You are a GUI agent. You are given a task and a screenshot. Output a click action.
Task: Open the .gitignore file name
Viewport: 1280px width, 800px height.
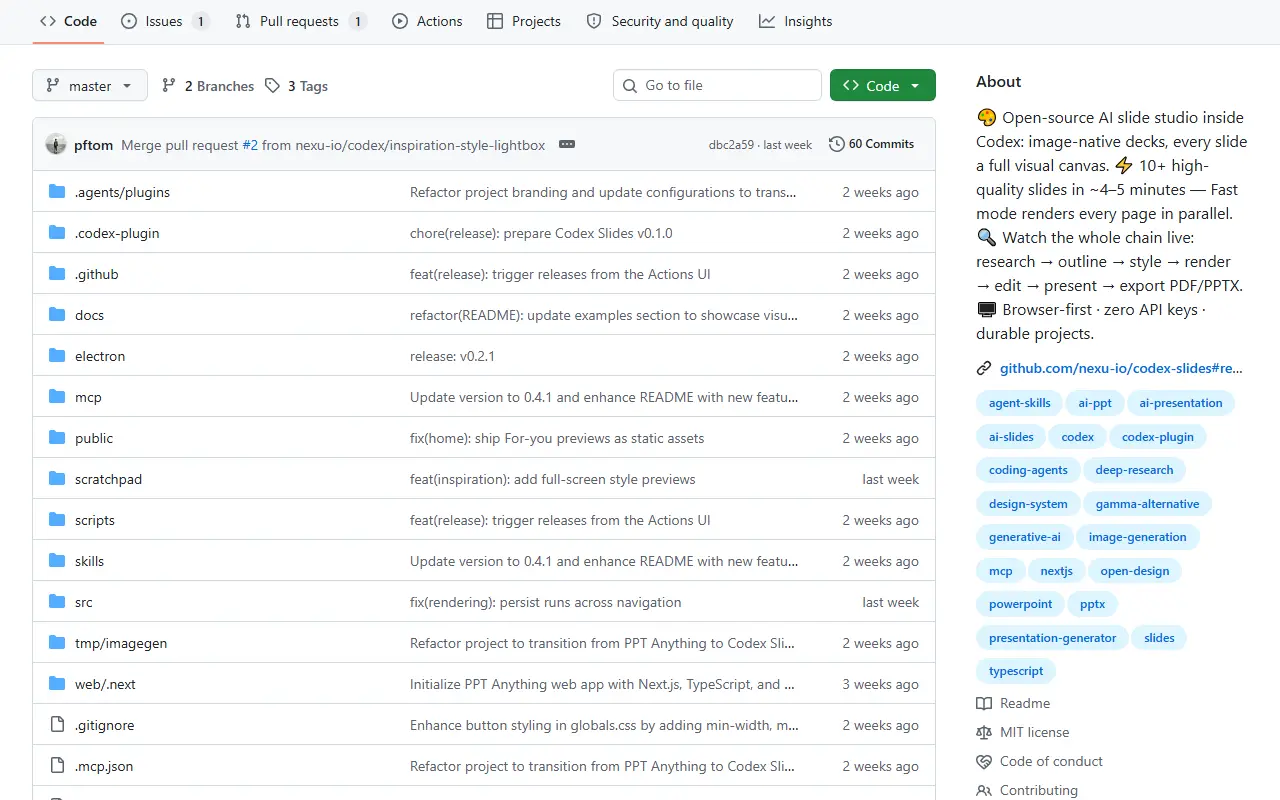point(104,725)
